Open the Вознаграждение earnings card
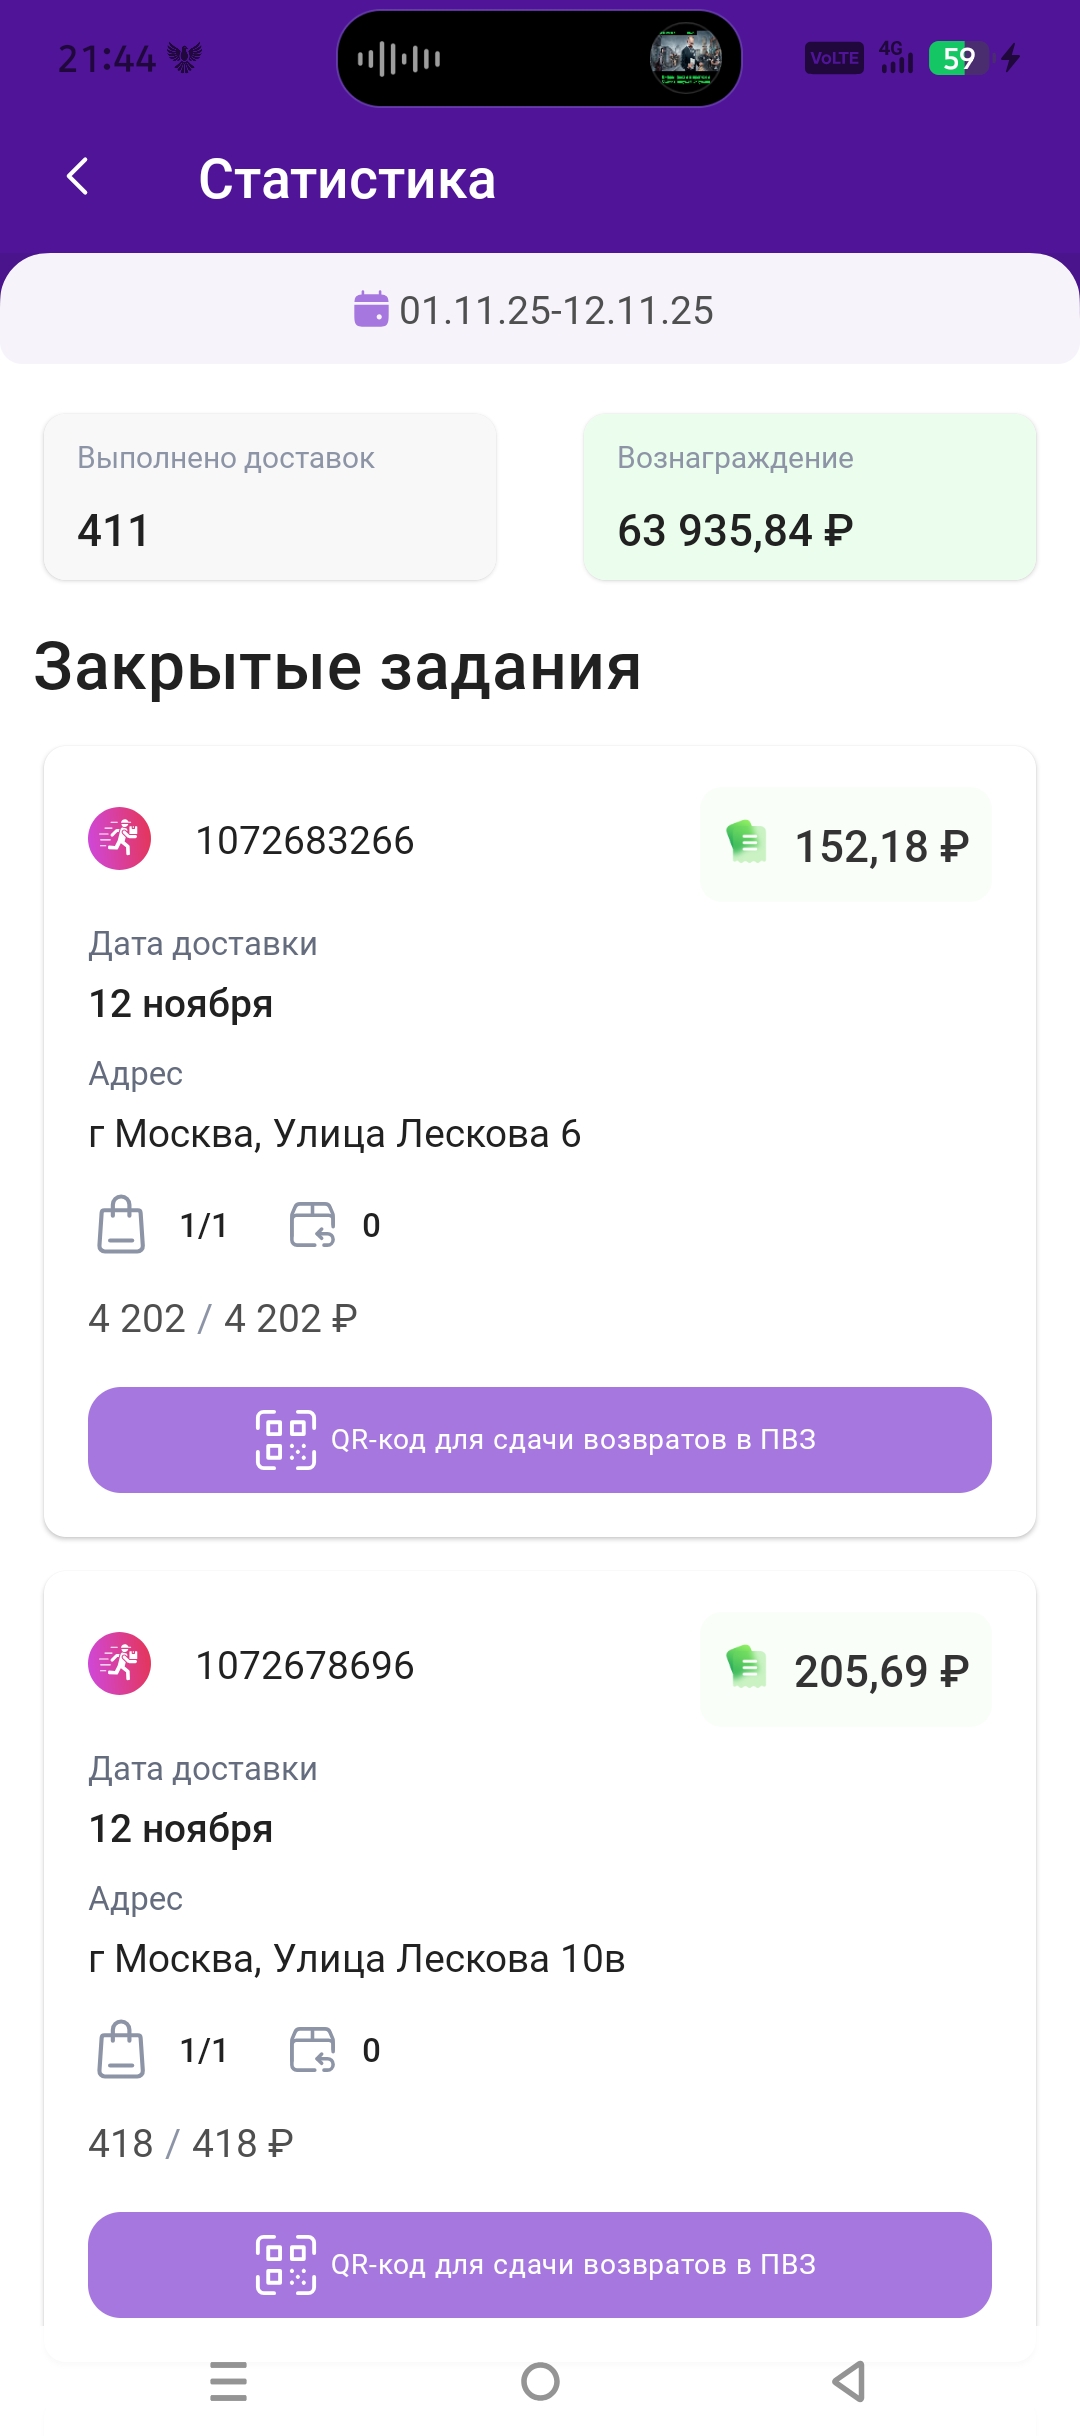1080x2436 pixels. 810,497
